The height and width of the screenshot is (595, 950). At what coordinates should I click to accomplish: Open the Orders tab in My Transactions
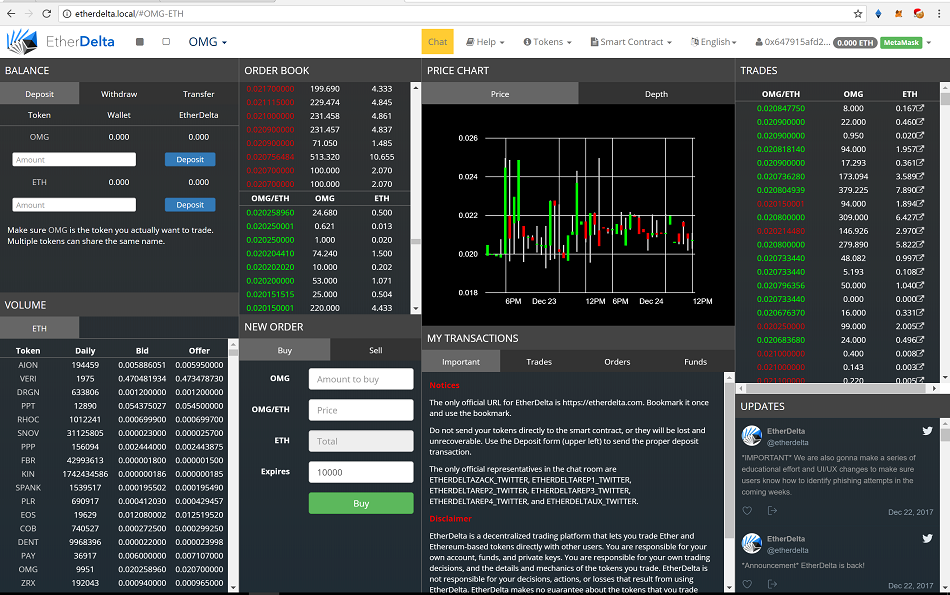tap(617, 362)
